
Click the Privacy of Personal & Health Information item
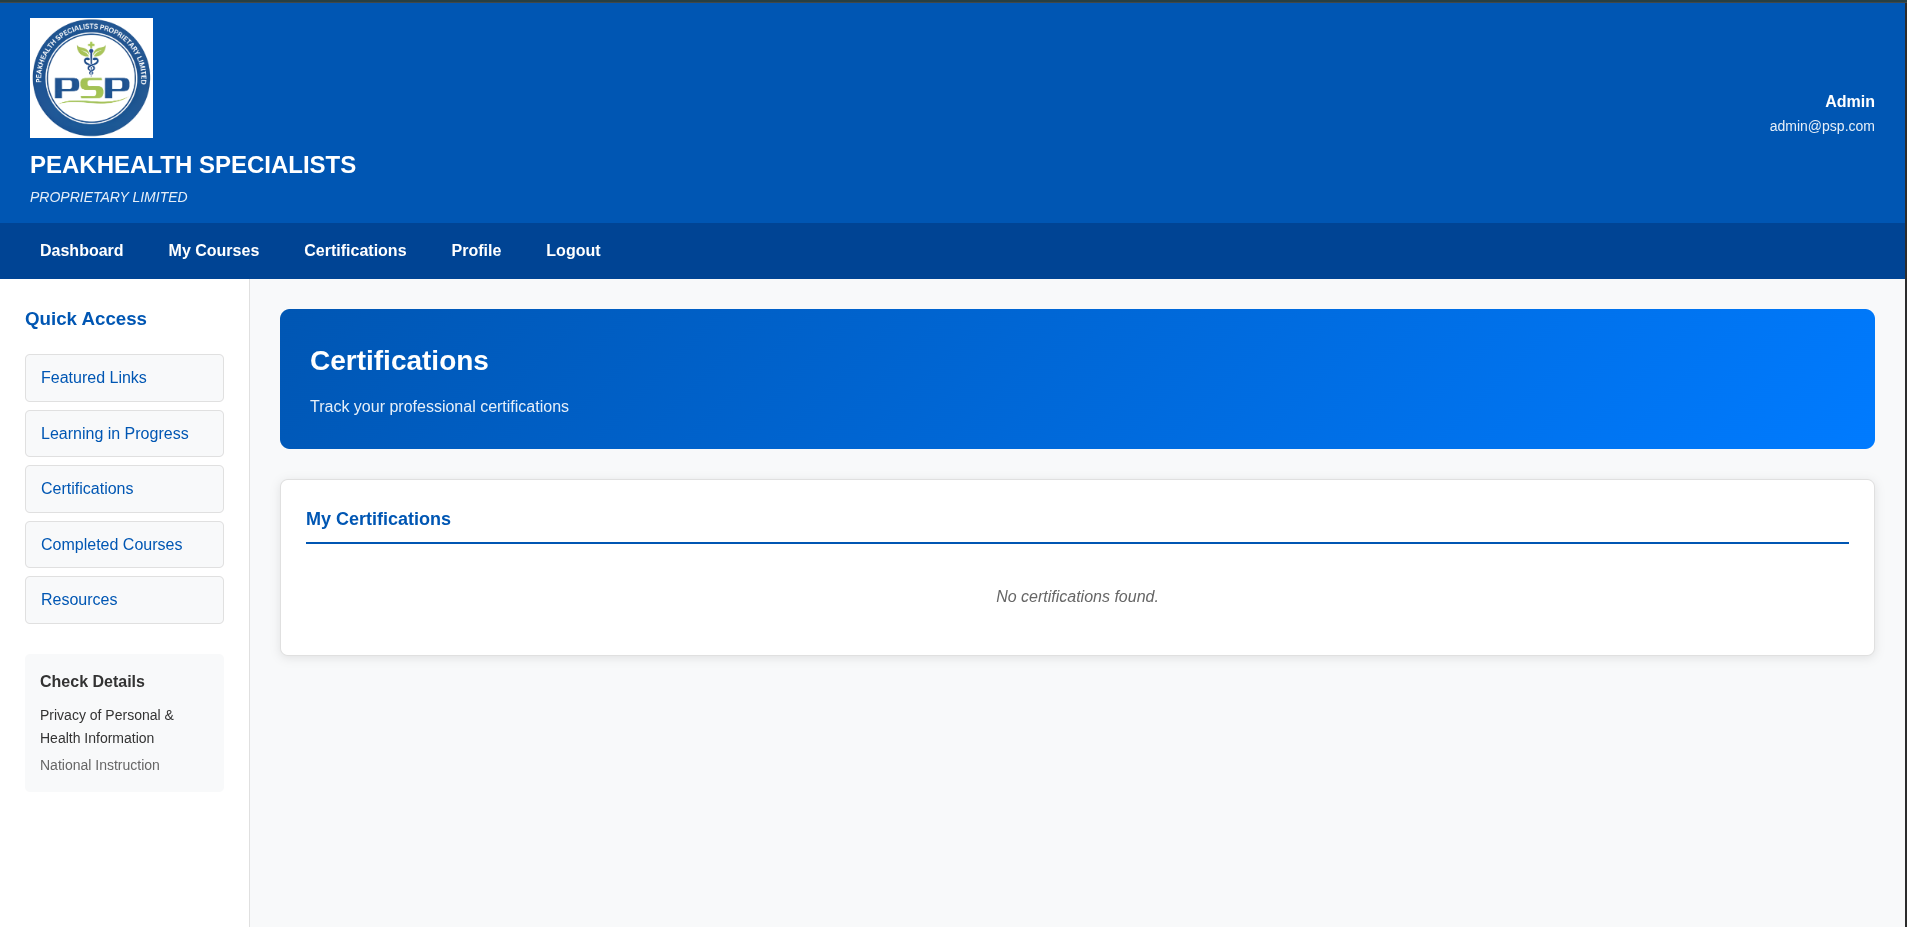[x=107, y=727]
